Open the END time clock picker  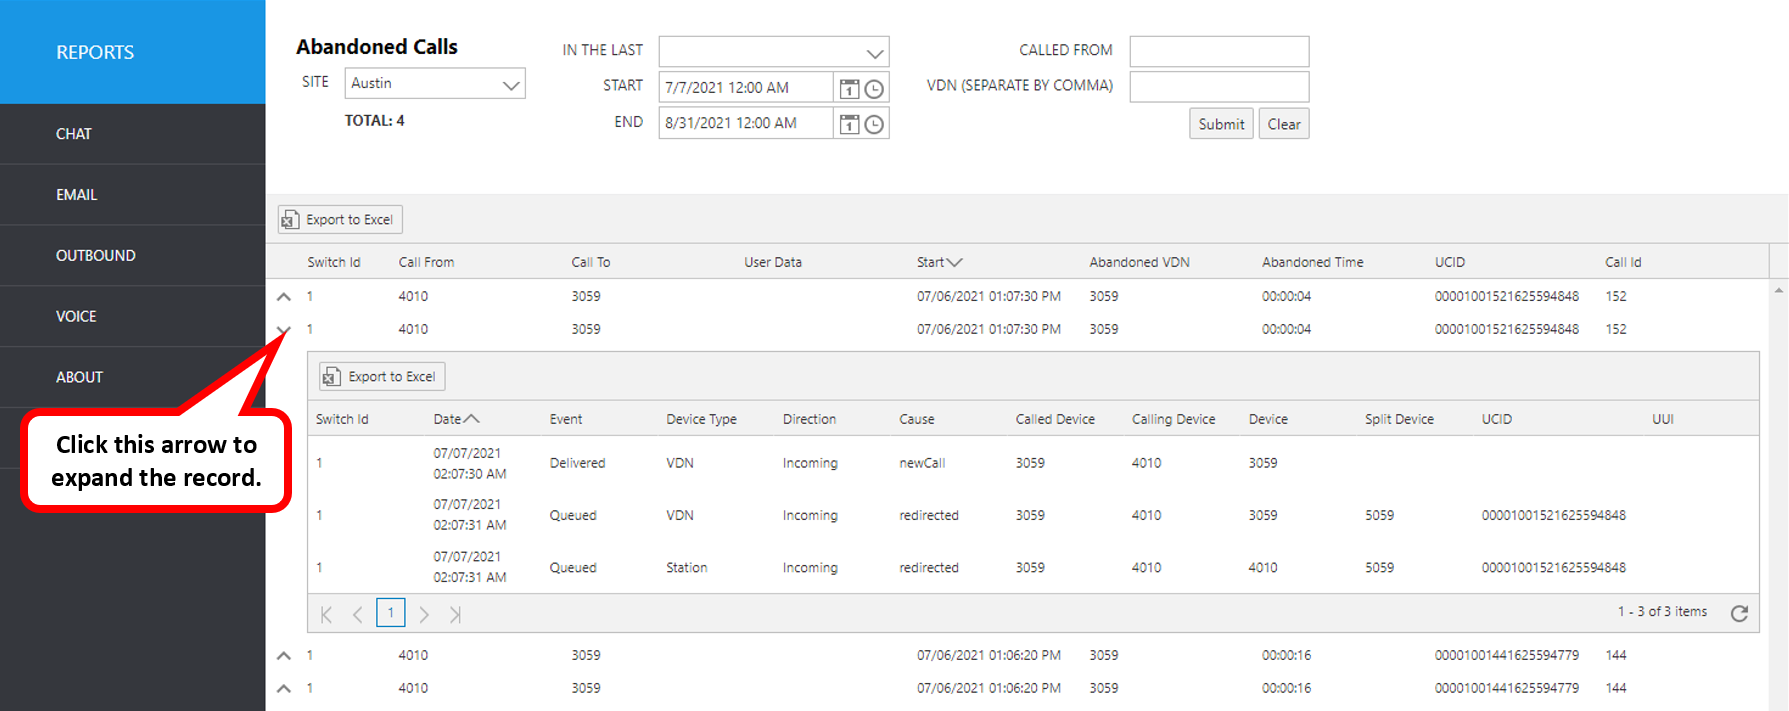874,124
